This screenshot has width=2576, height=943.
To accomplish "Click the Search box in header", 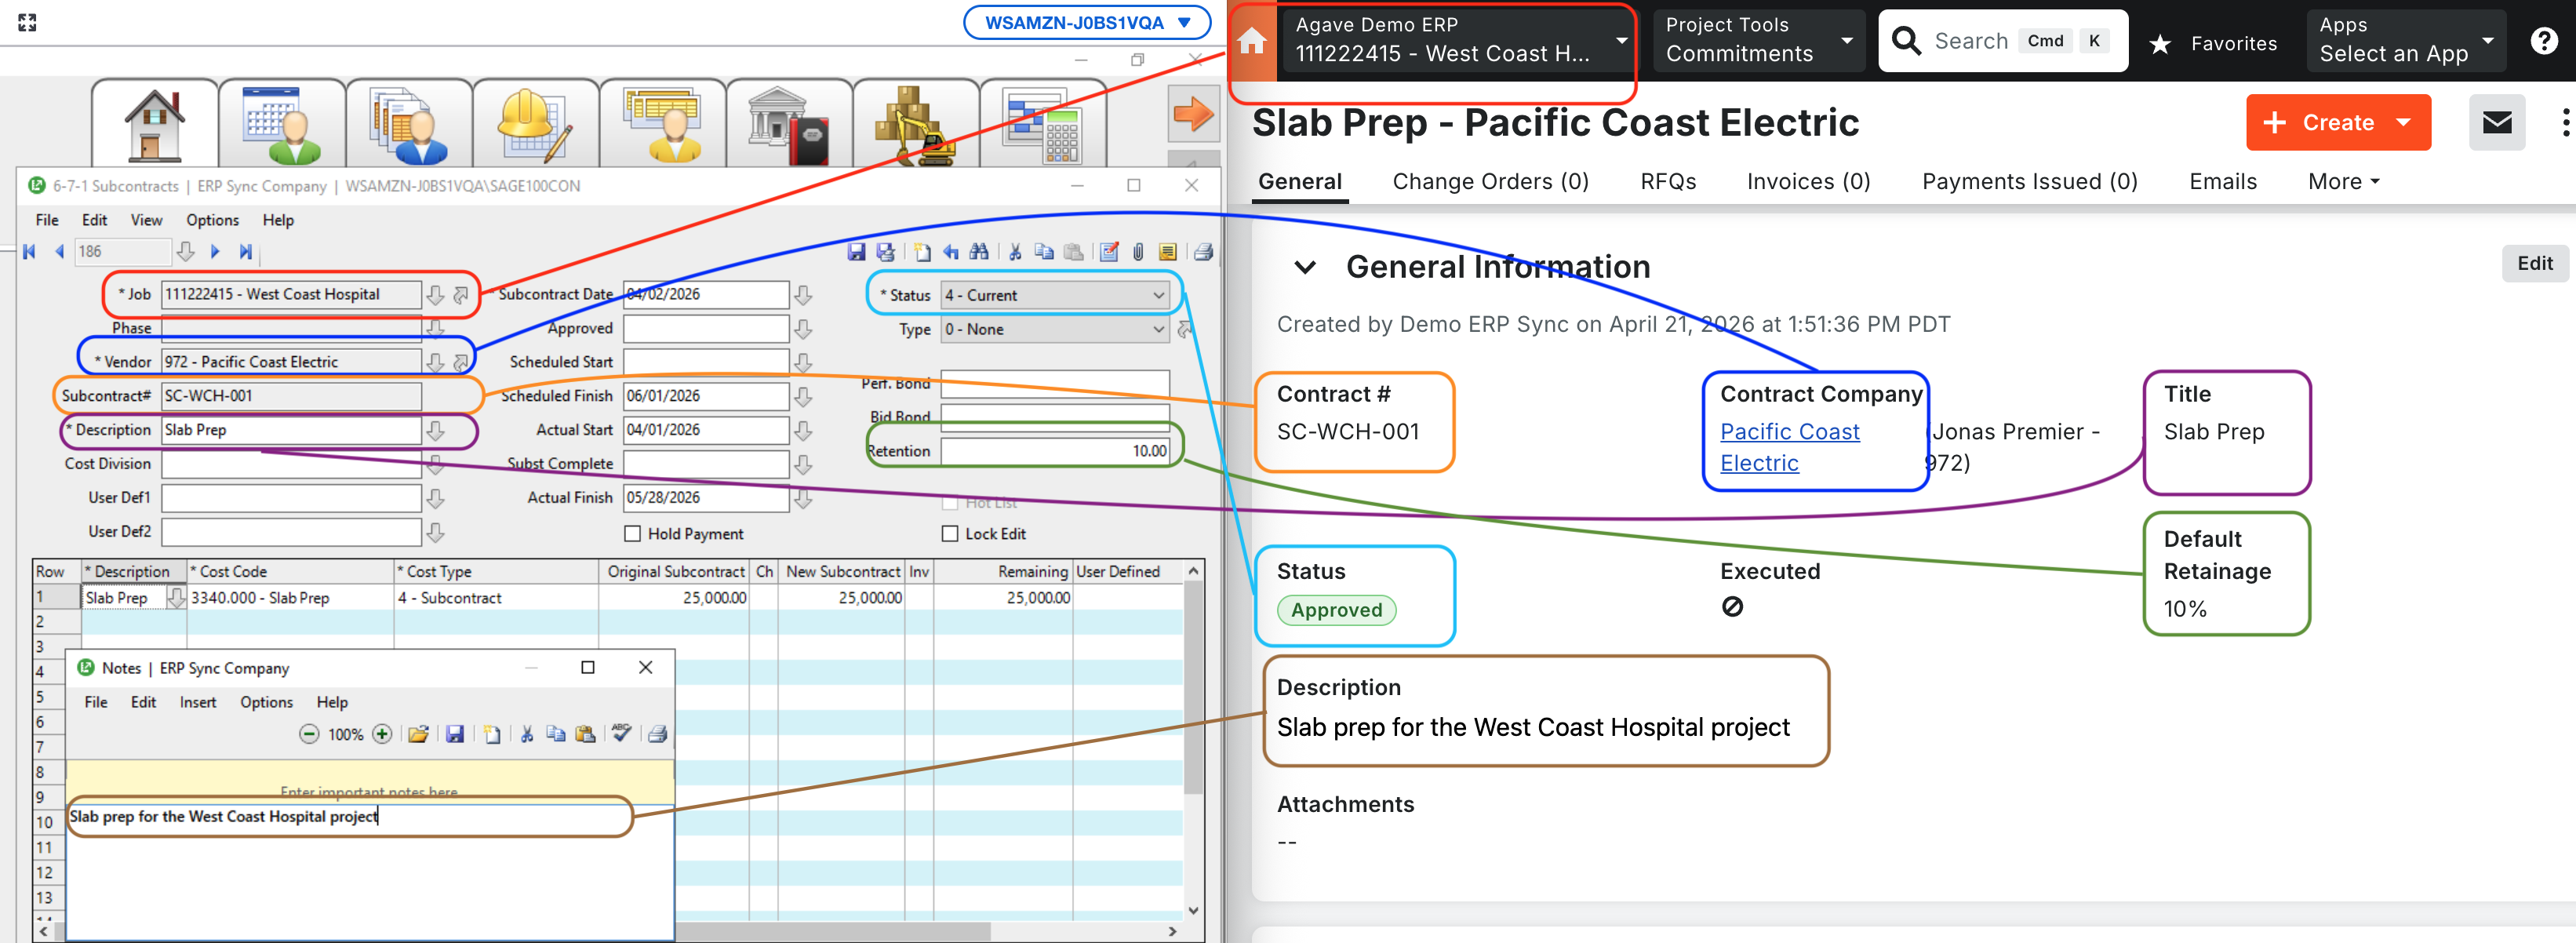I will coord(2002,41).
